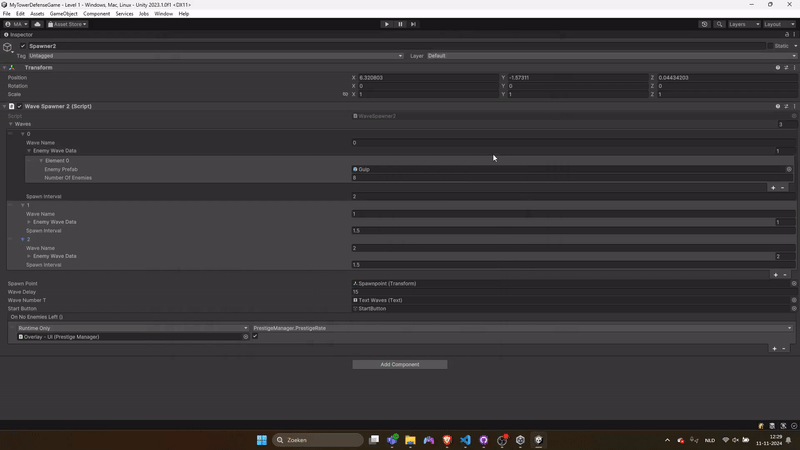Open the Window menu

point(163,14)
